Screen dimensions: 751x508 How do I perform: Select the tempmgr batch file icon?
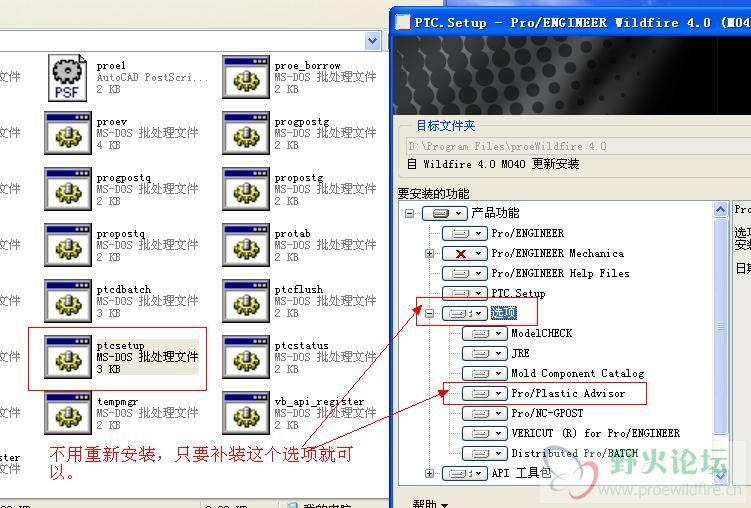tap(68, 413)
